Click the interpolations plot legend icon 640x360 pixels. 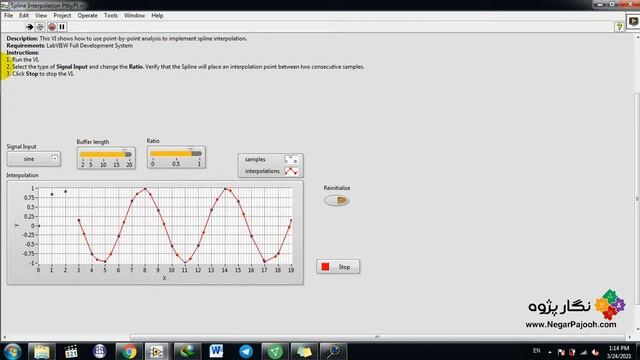[x=291, y=171]
